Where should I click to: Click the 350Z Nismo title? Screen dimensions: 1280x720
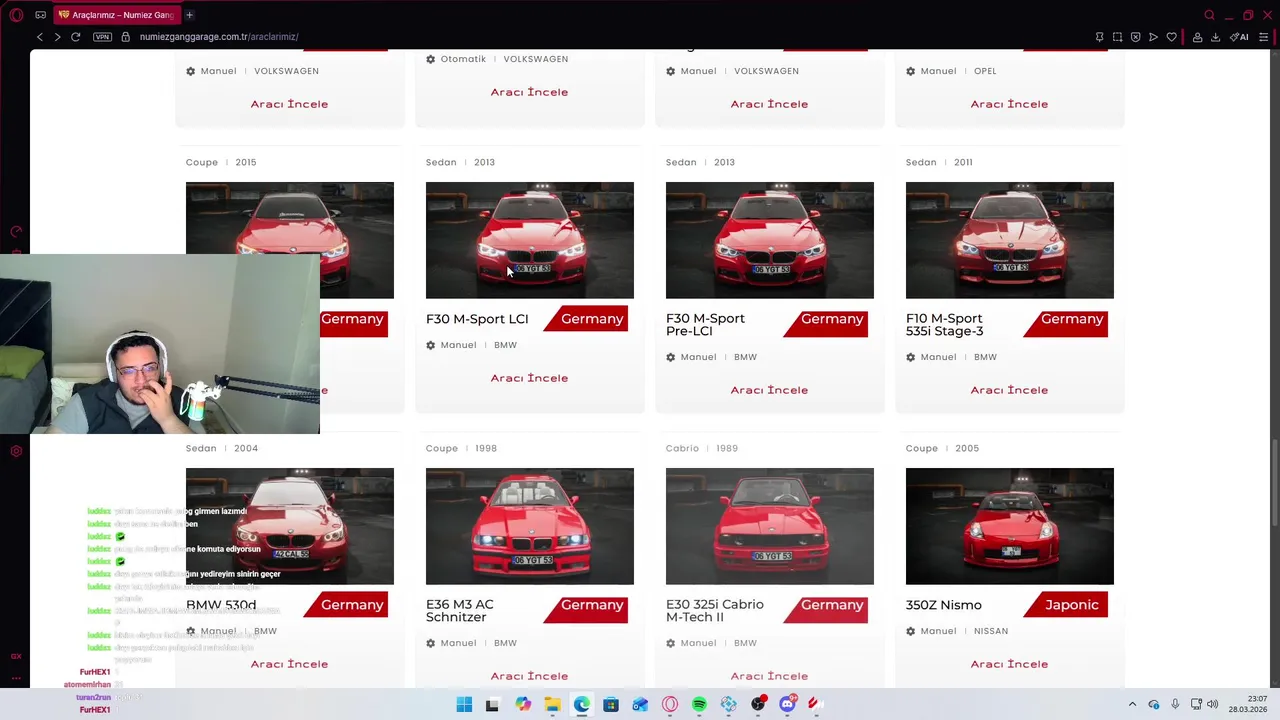944,605
